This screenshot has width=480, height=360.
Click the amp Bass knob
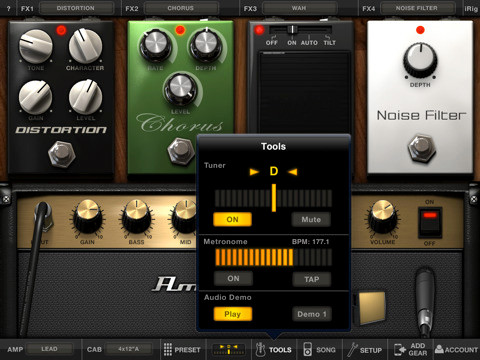137,216
